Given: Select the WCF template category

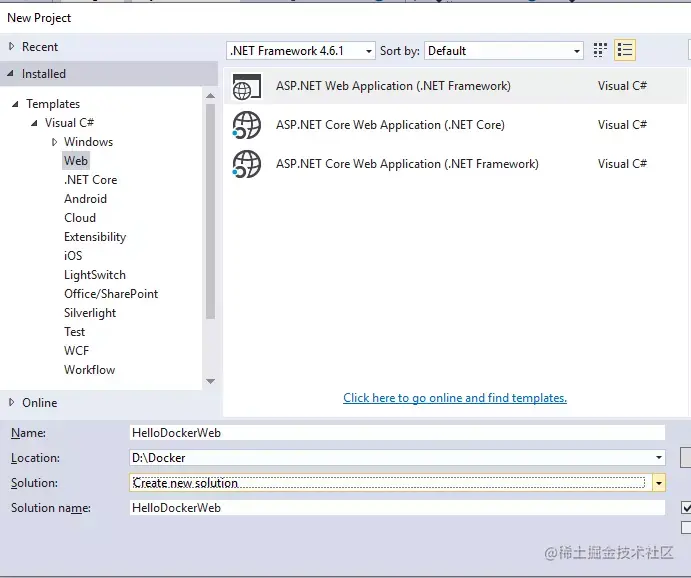Looking at the screenshot, I should (x=76, y=351).
